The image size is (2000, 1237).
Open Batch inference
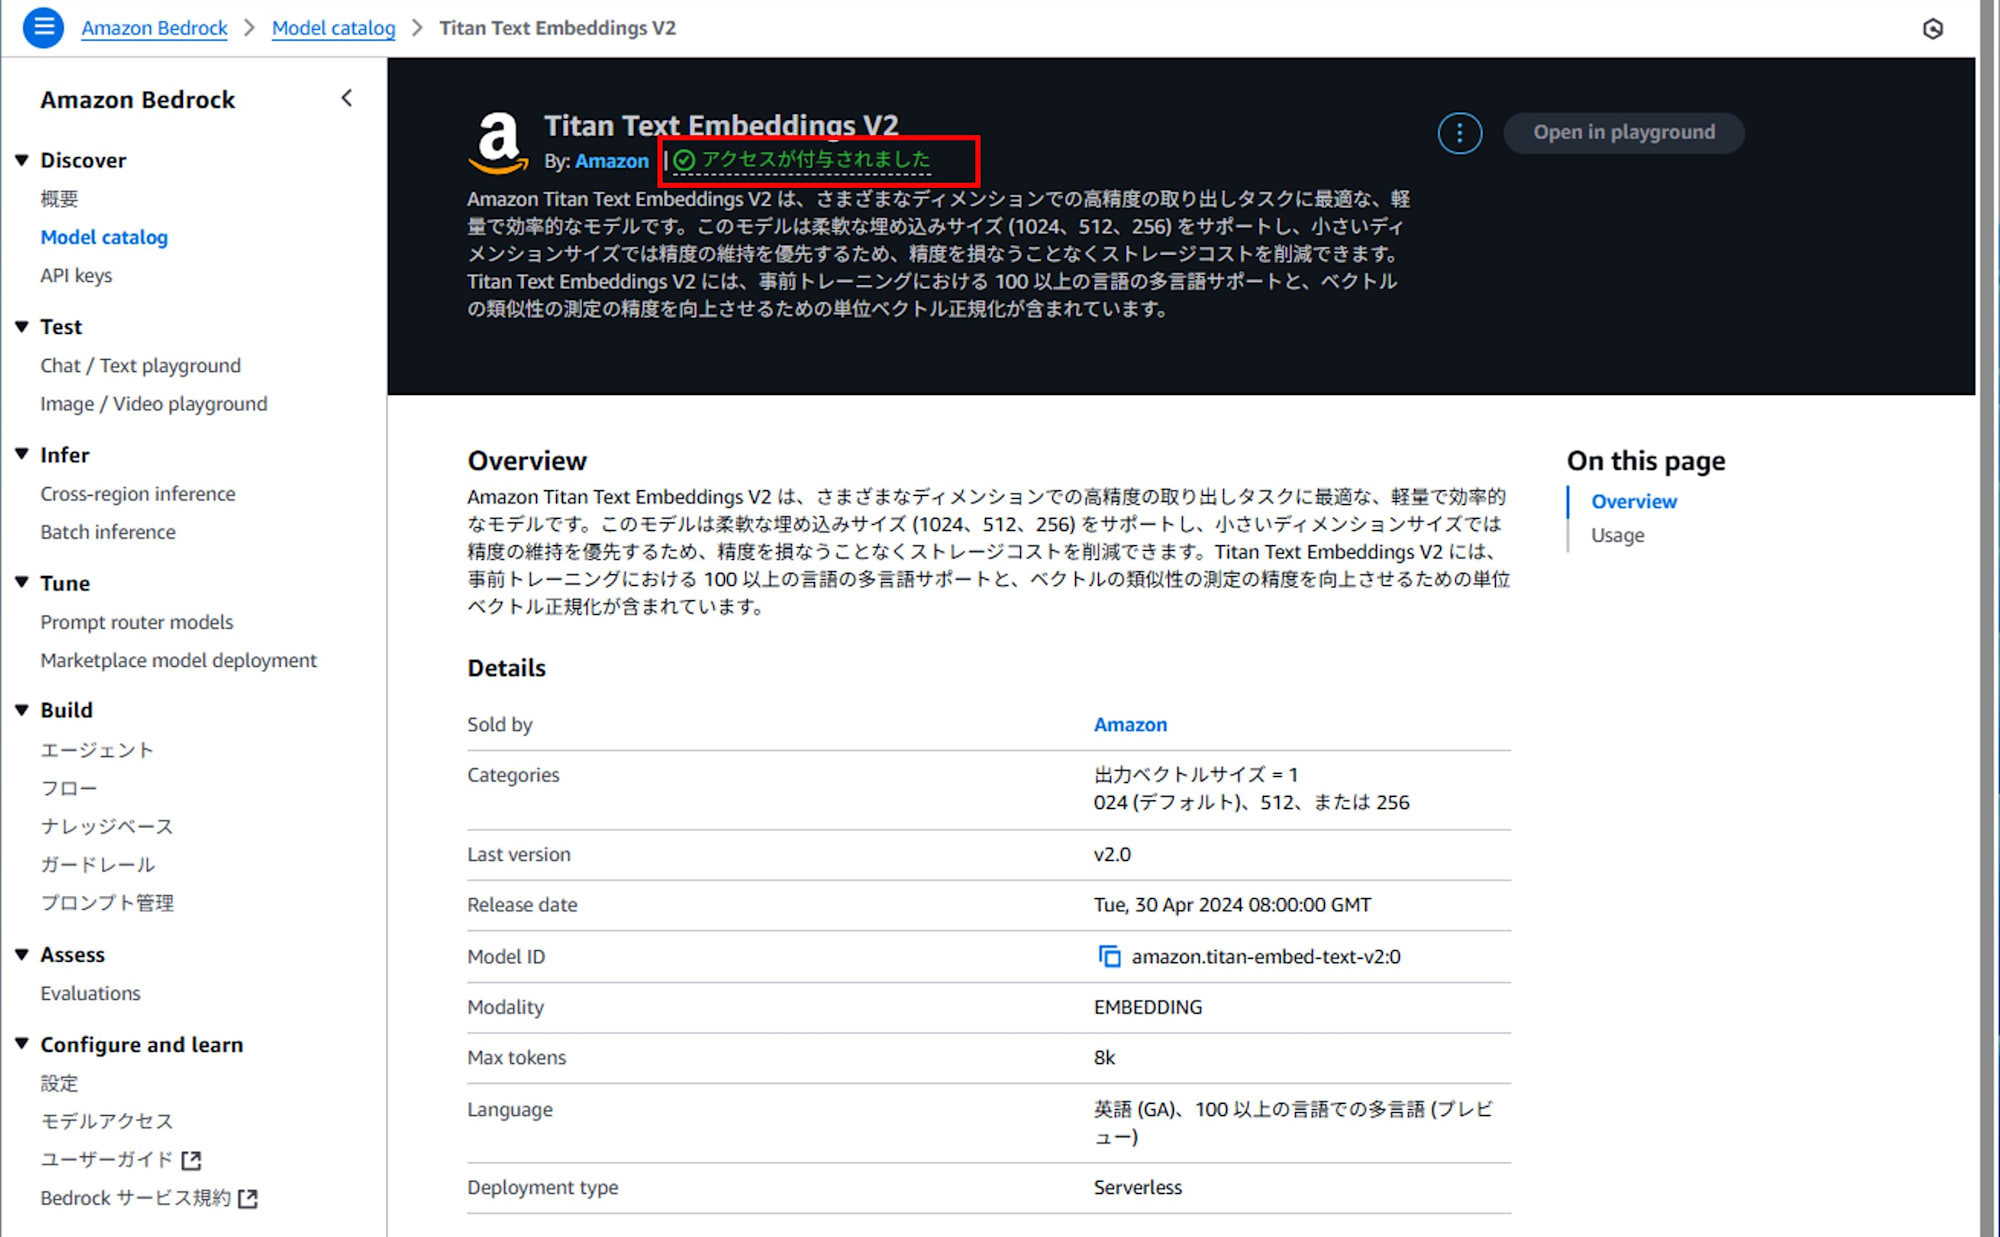pos(108,532)
